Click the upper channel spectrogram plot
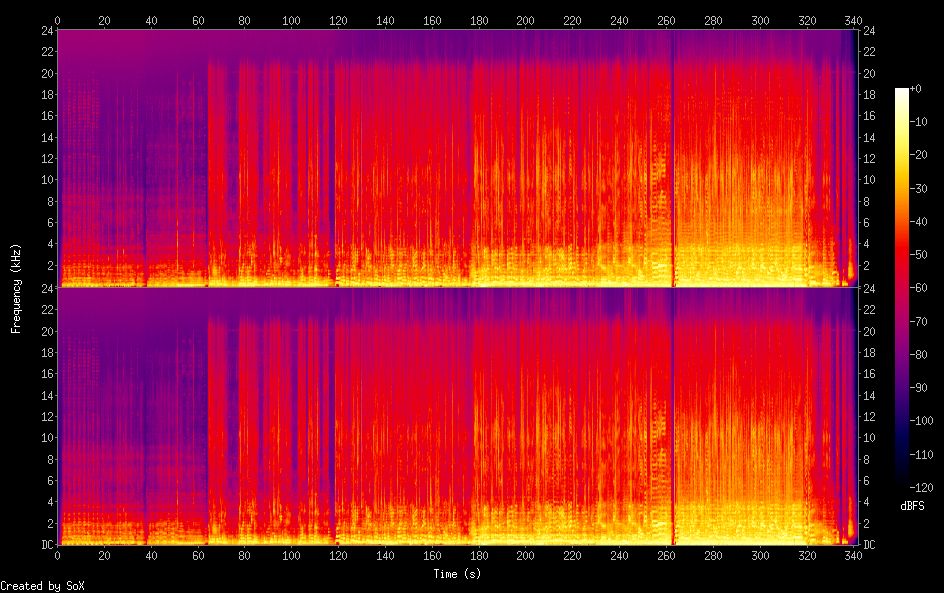This screenshot has height=593, width=944. (458, 158)
